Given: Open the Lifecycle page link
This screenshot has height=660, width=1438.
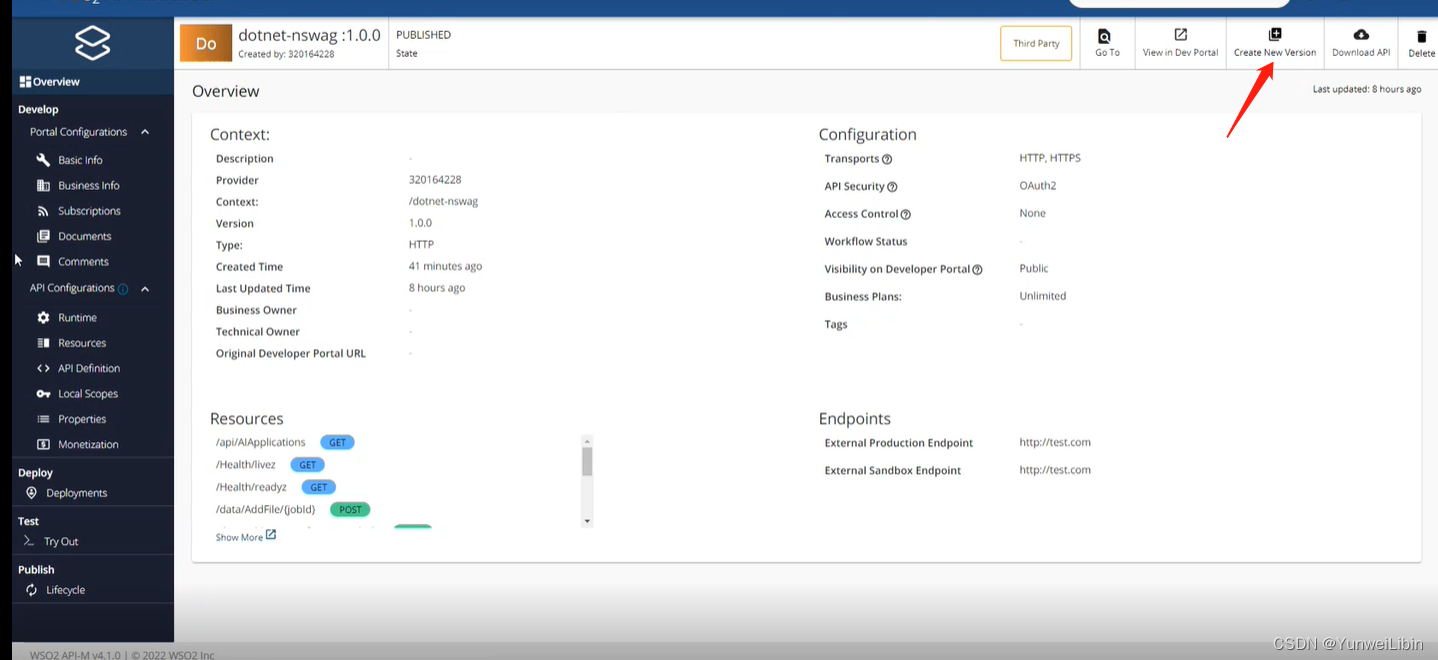Looking at the screenshot, I should 65,590.
